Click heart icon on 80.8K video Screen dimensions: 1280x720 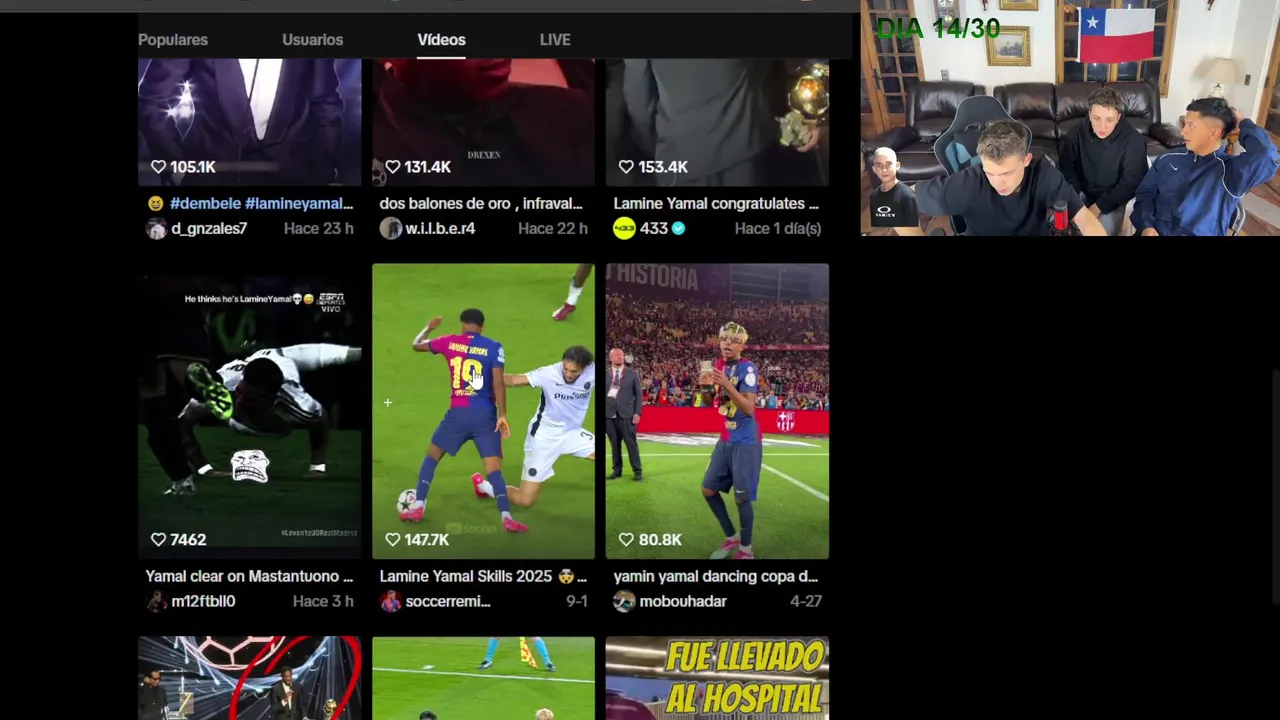pos(626,539)
